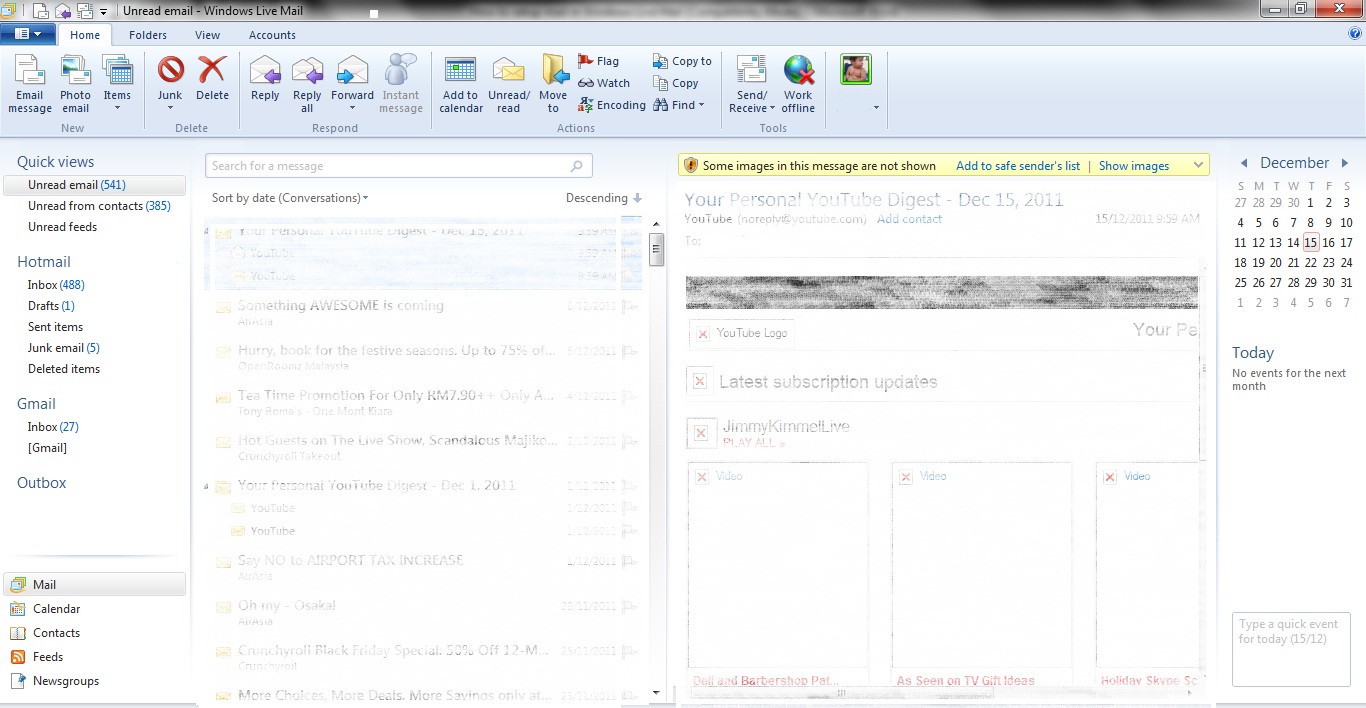Click Add to safe sender's list
This screenshot has height=708, width=1366.
tap(1018, 166)
